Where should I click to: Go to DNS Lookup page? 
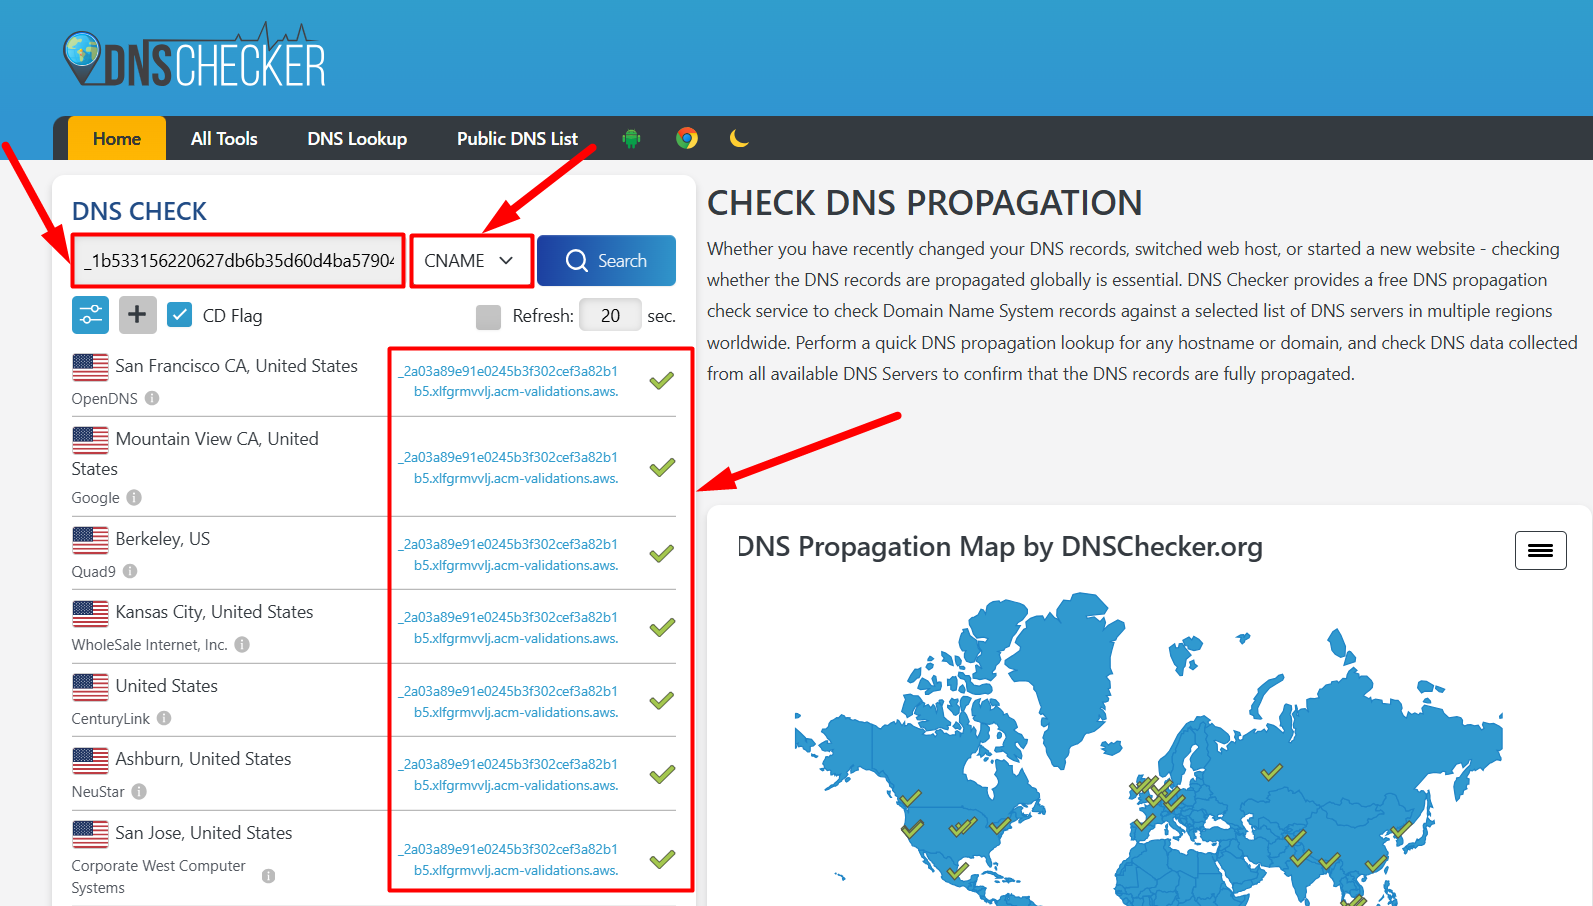point(357,138)
